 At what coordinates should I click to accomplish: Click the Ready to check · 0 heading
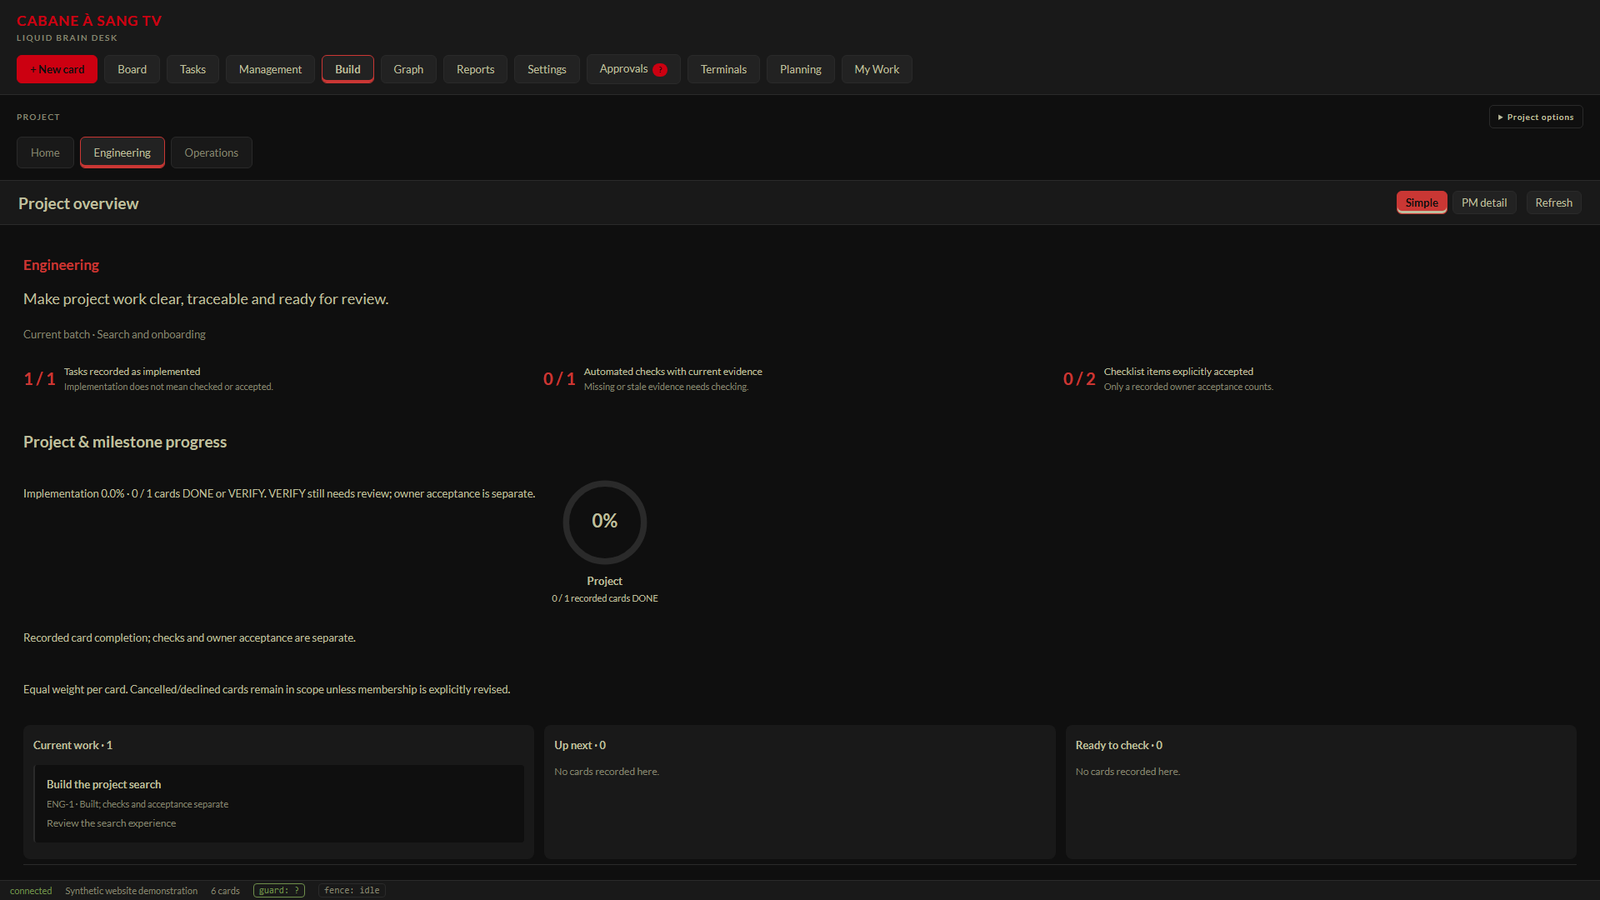point(1119,745)
